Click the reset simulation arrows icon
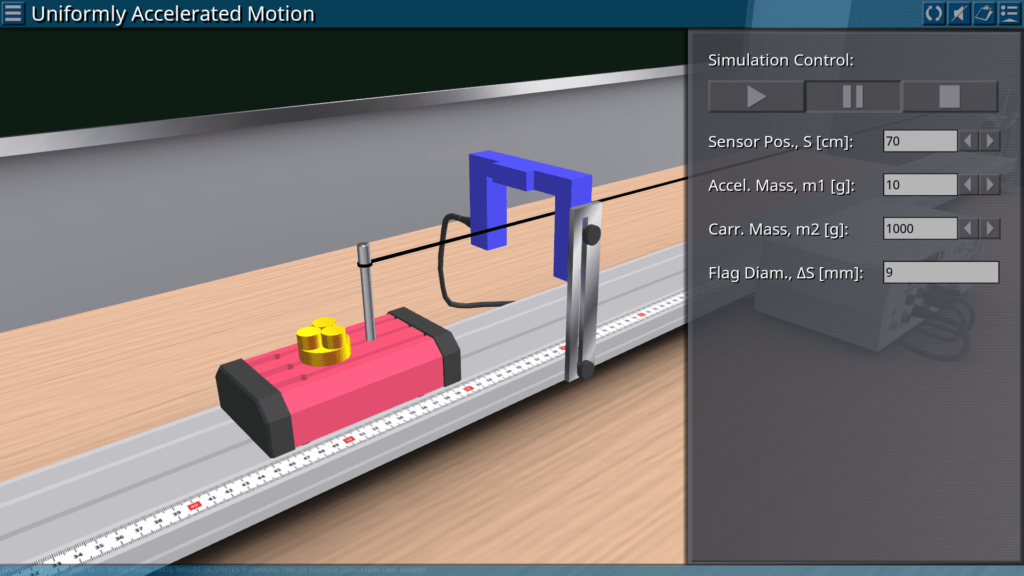1024x576 pixels. coord(933,13)
